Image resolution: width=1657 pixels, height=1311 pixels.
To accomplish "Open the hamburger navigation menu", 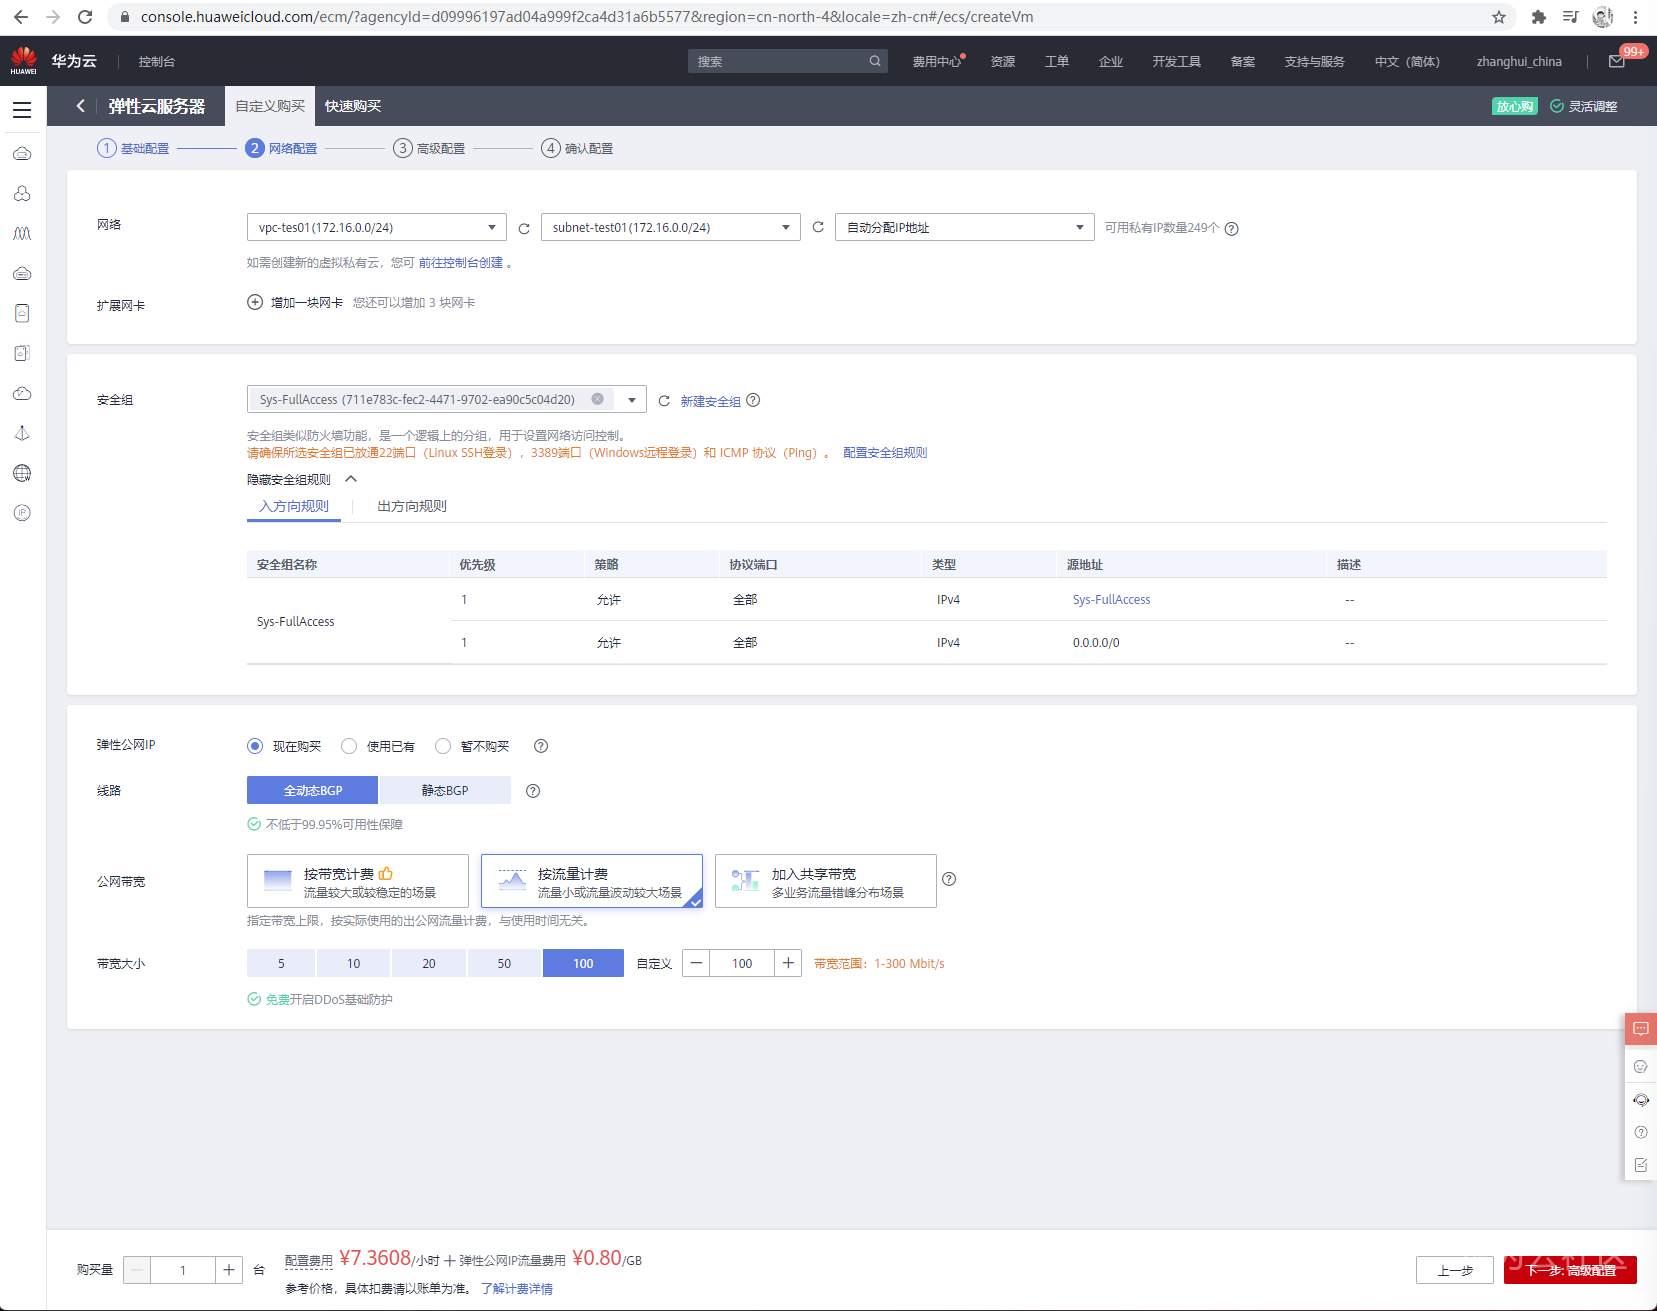I will [x=22, y=110].
